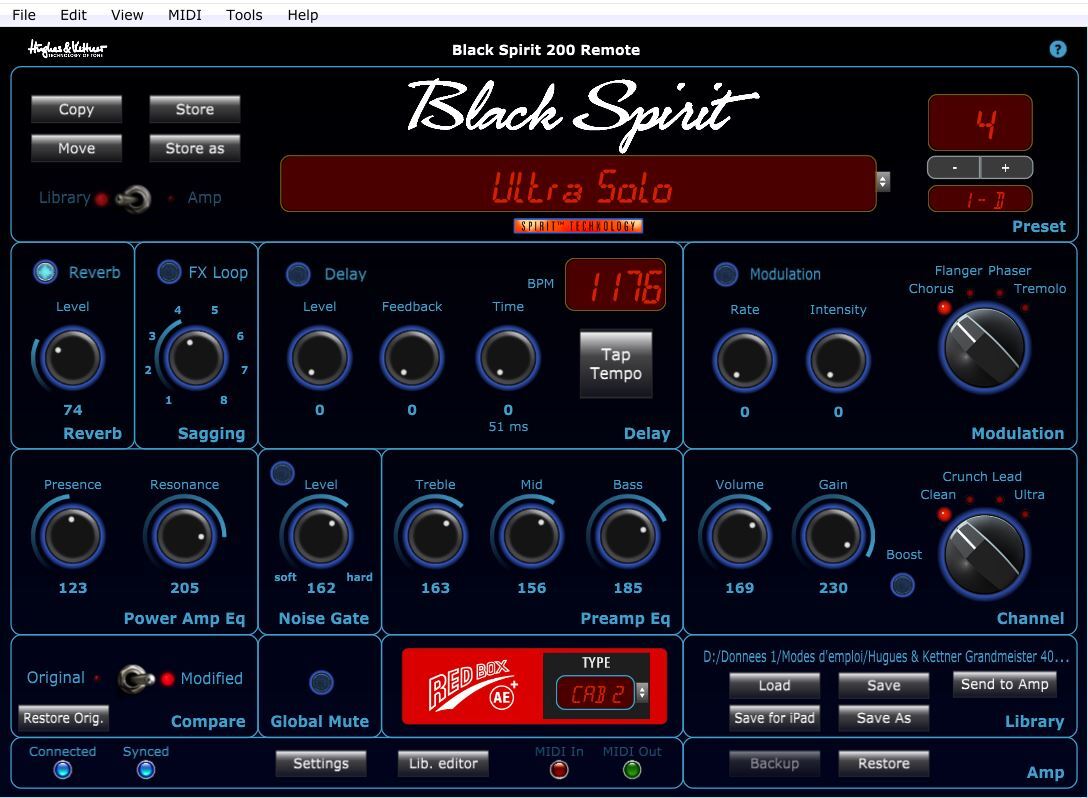
Task: Click the Reverb Level knob
Action: pyautogui.click(x=72, y=358)
